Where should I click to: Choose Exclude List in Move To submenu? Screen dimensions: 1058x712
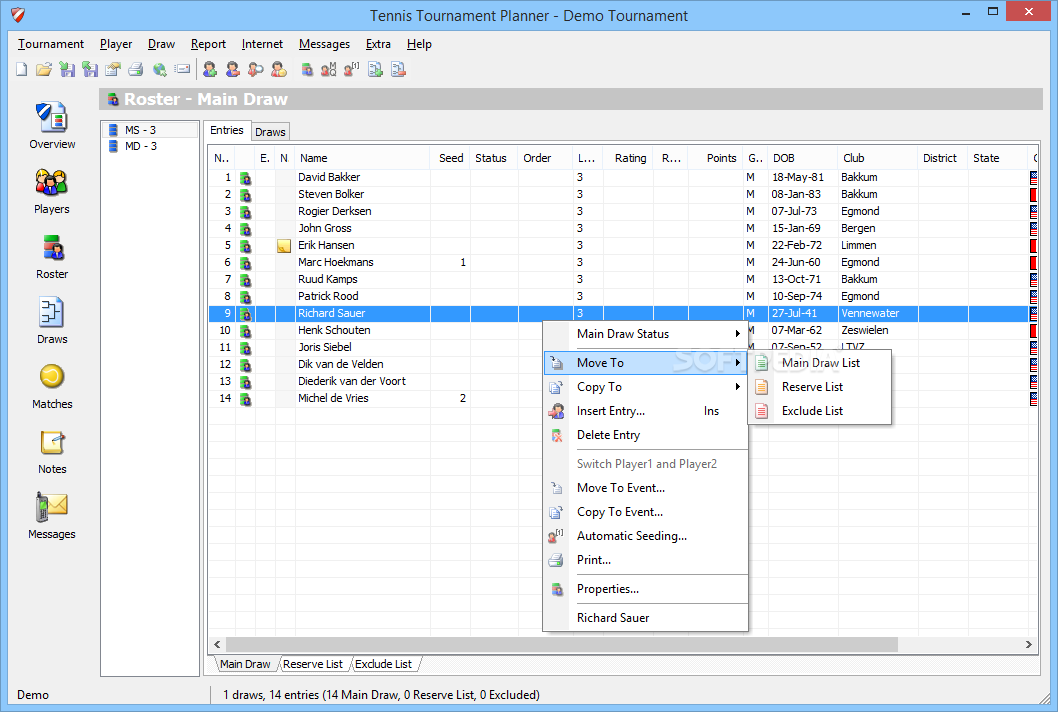(819, 411)
